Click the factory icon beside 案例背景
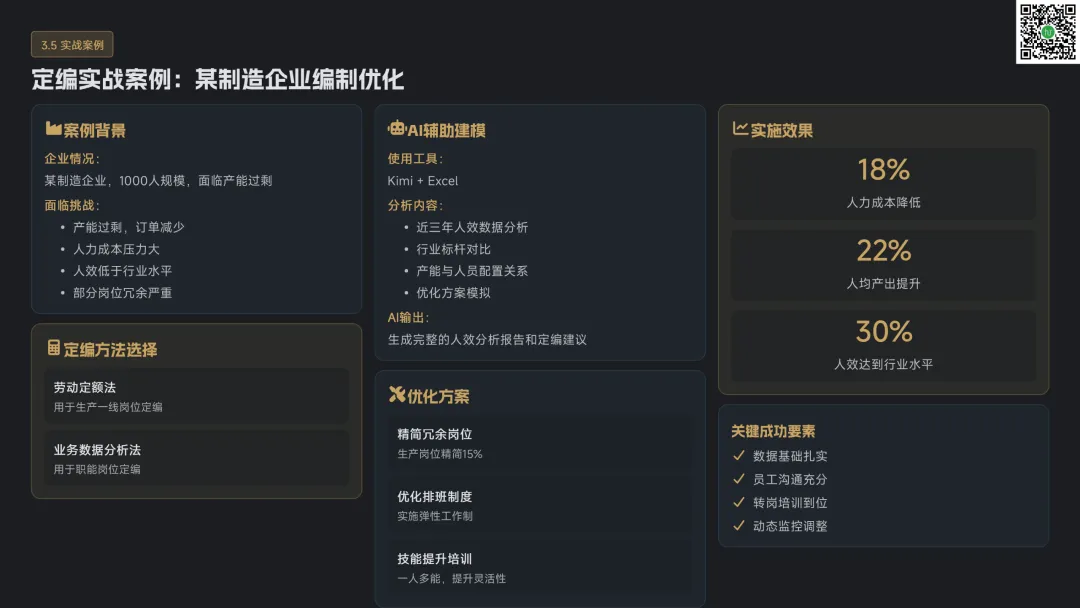Viewport: 1080px width, 608px height. click(x=53, y=130)
